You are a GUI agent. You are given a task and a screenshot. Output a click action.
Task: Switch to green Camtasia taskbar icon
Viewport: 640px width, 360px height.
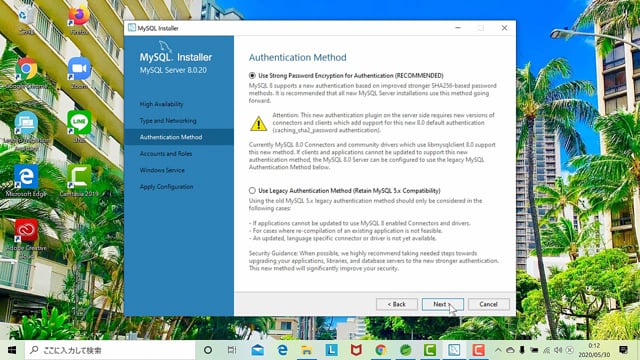pyautogui.click(x=430, y=350)
